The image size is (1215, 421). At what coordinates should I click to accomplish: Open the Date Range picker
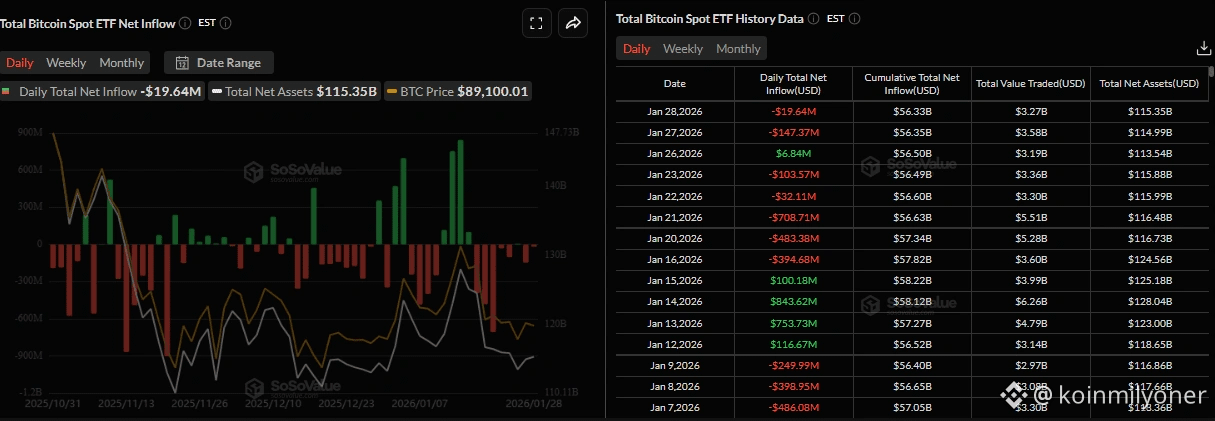pyautogui.click(x=219, y=63)
